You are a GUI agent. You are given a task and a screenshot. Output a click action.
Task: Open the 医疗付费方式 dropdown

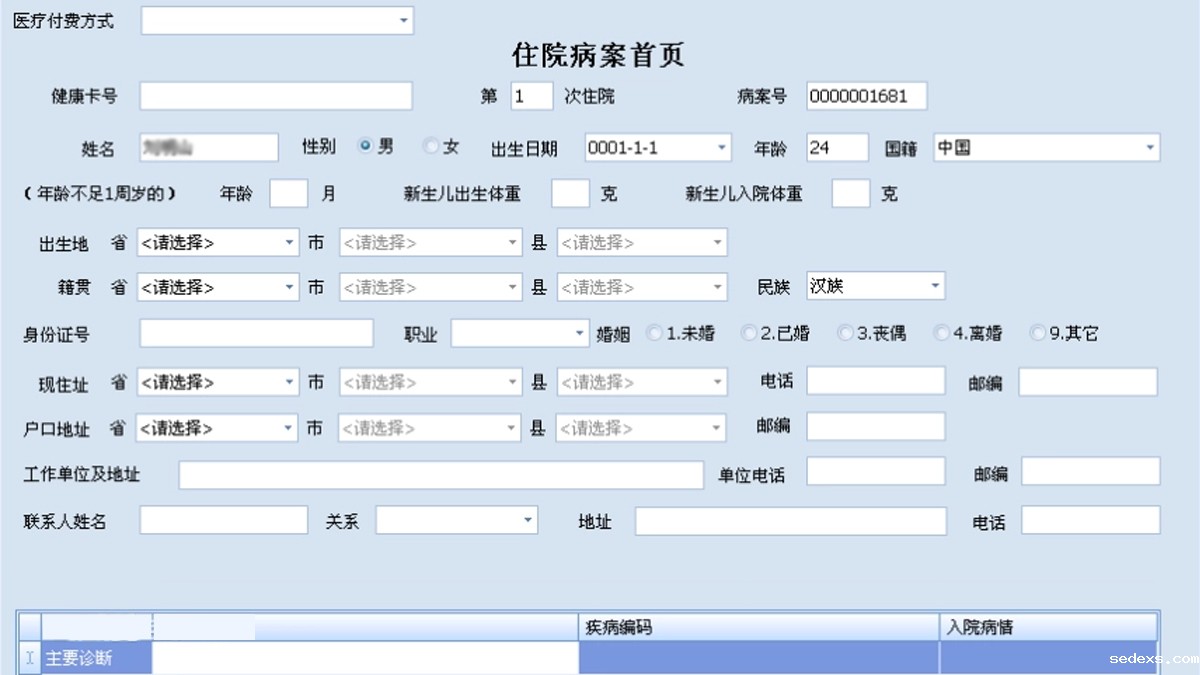click(403, 21)
